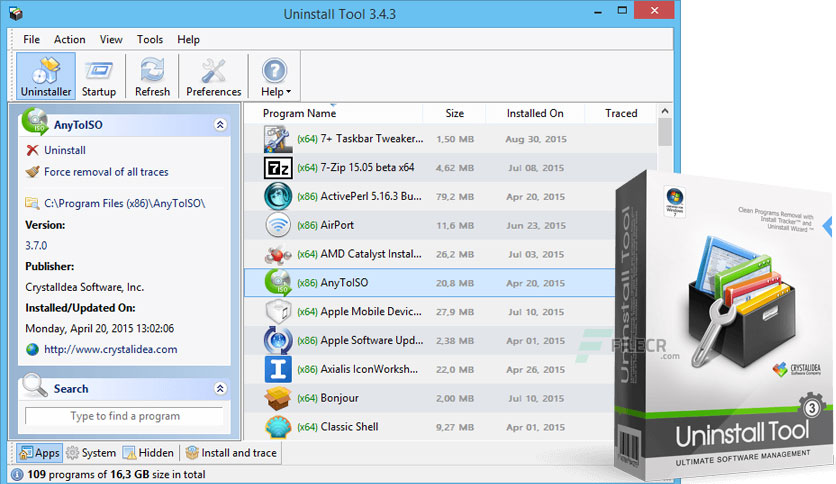Click the Crystalidea Software, Inc. publisher text
Screen dimensions: 836x484
[x=84, y=287]
